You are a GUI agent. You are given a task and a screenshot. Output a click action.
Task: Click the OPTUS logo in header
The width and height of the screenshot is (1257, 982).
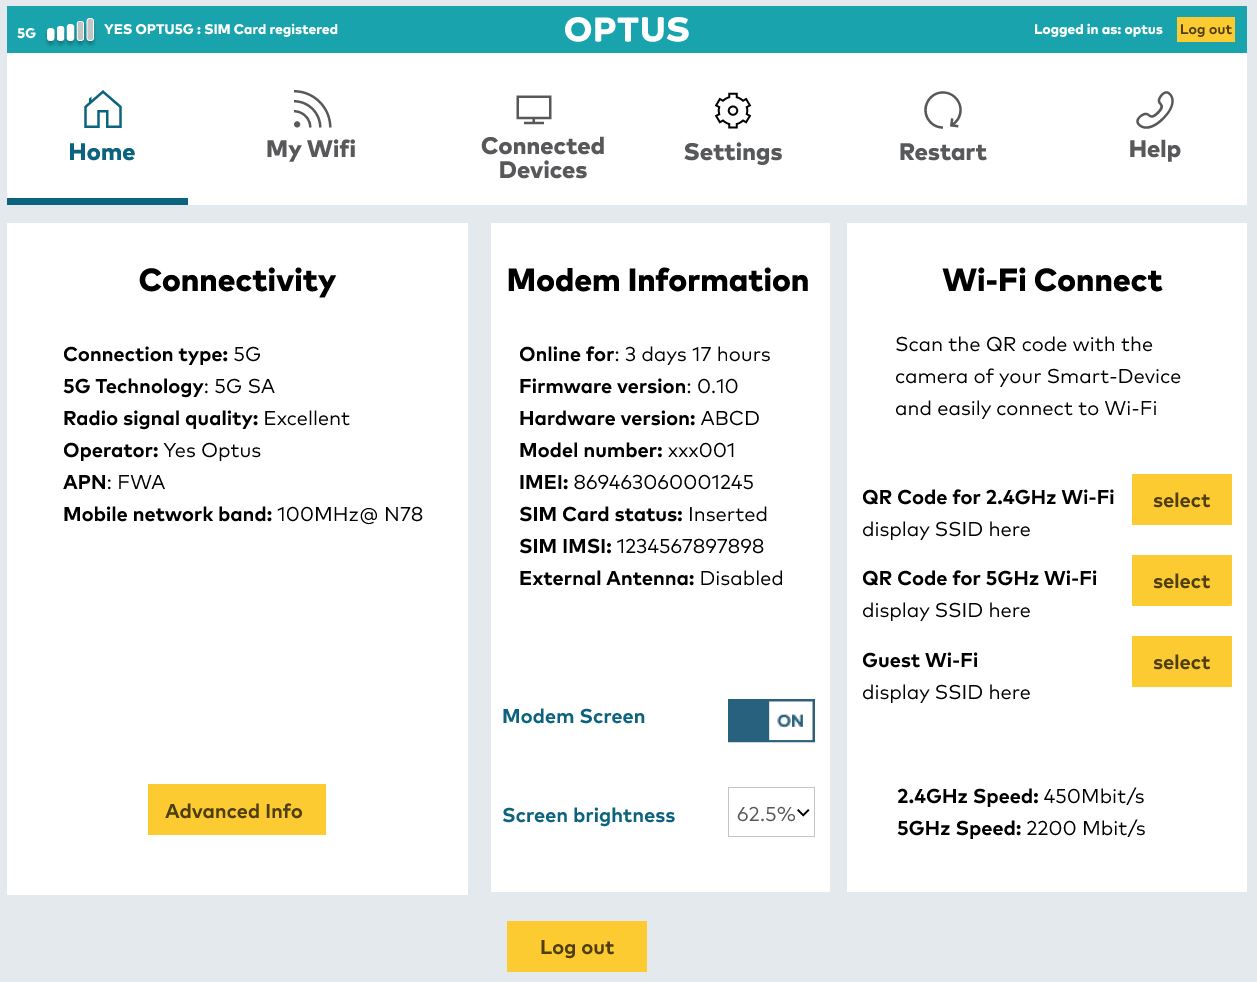point(627,30)
